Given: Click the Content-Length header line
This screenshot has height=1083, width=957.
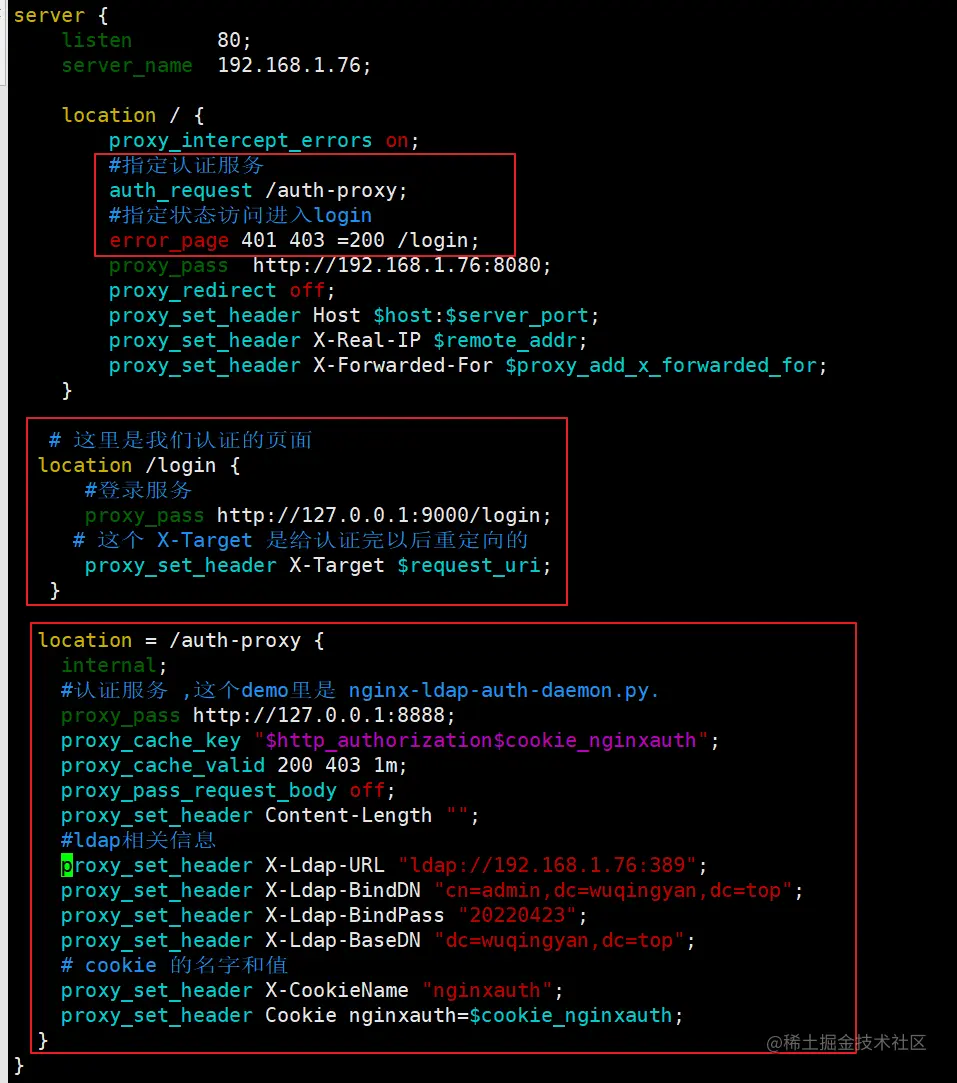Looking at the screenshot, I should click(x=270, y=816).
